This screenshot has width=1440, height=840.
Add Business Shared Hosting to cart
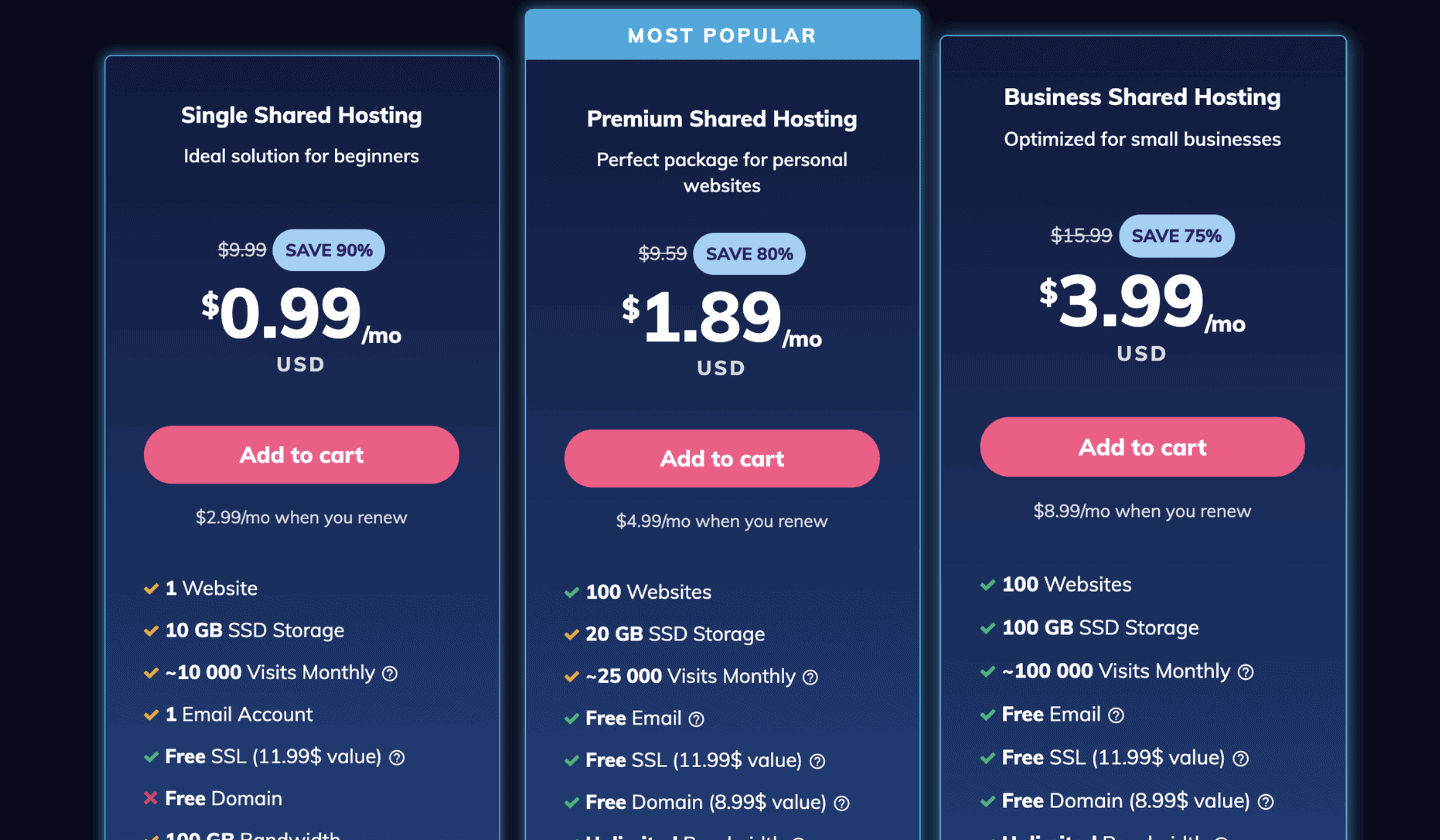1142,447
